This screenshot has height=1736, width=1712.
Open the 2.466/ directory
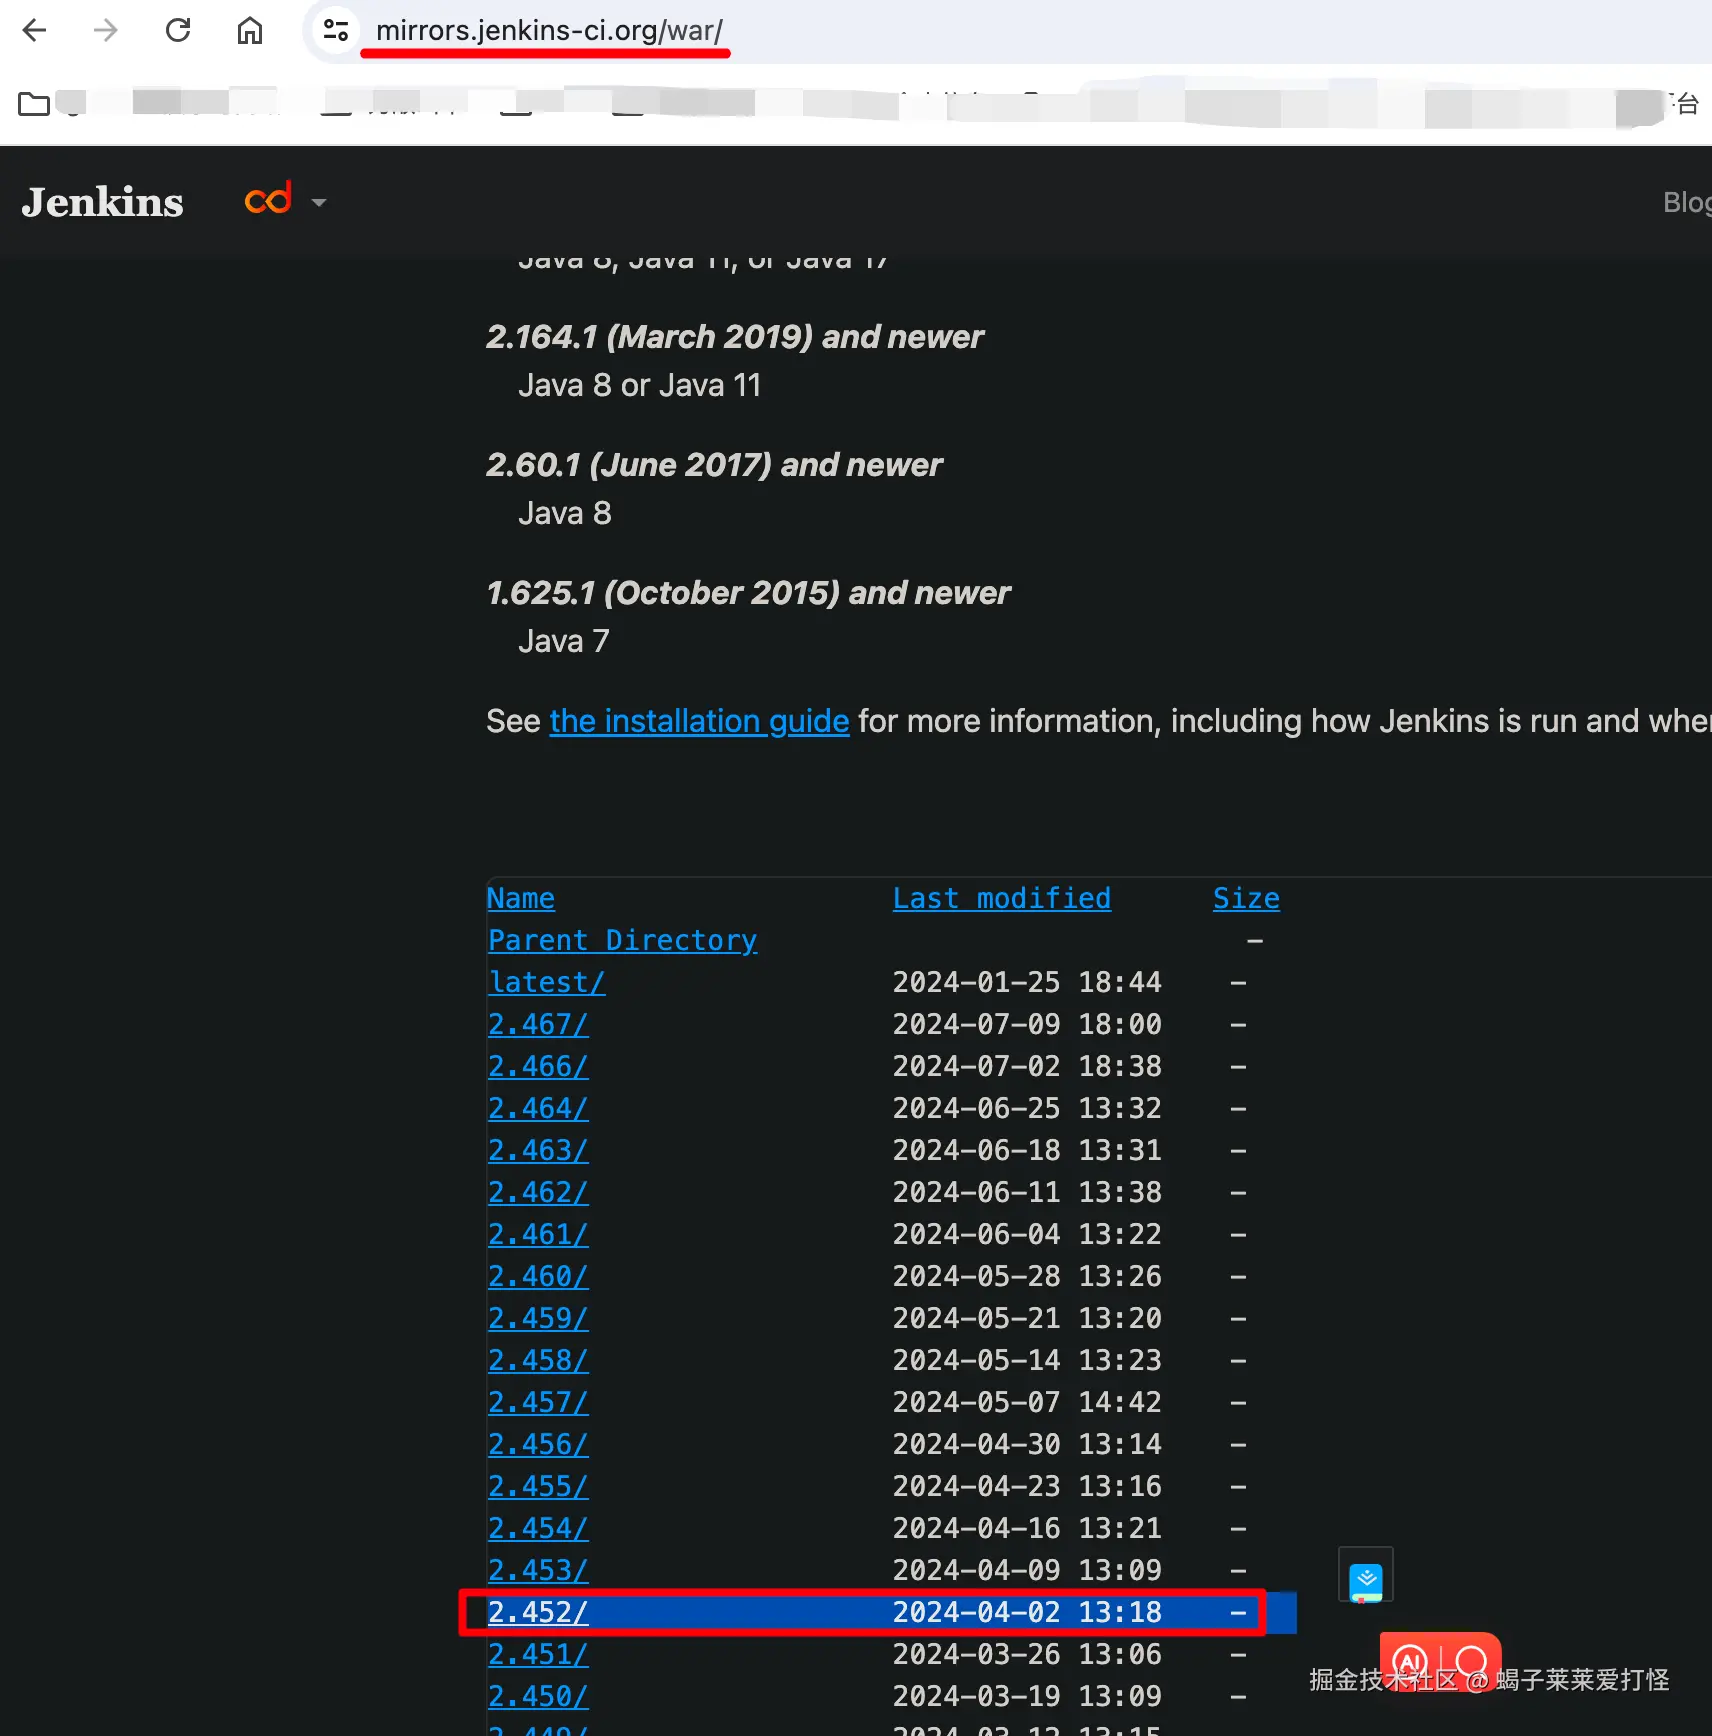click(x=538, y=1066)
